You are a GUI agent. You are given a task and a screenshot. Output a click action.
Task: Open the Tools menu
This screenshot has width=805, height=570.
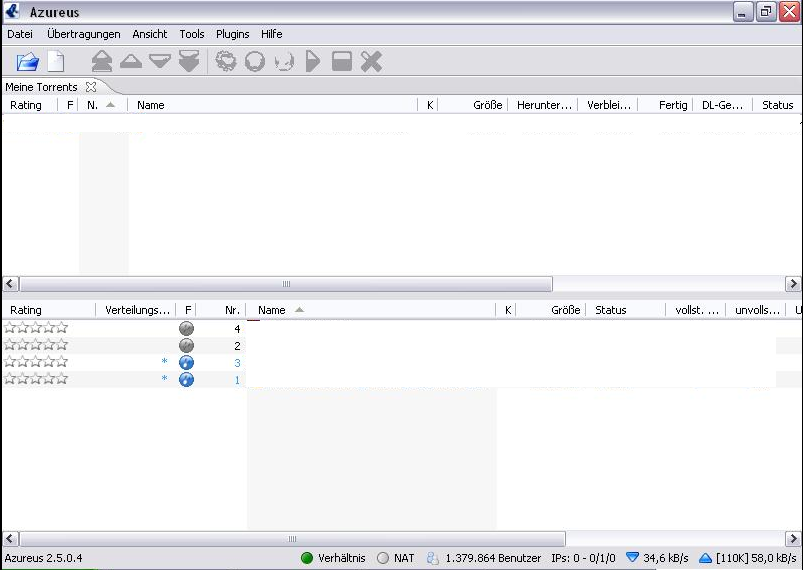coord(192,34)
